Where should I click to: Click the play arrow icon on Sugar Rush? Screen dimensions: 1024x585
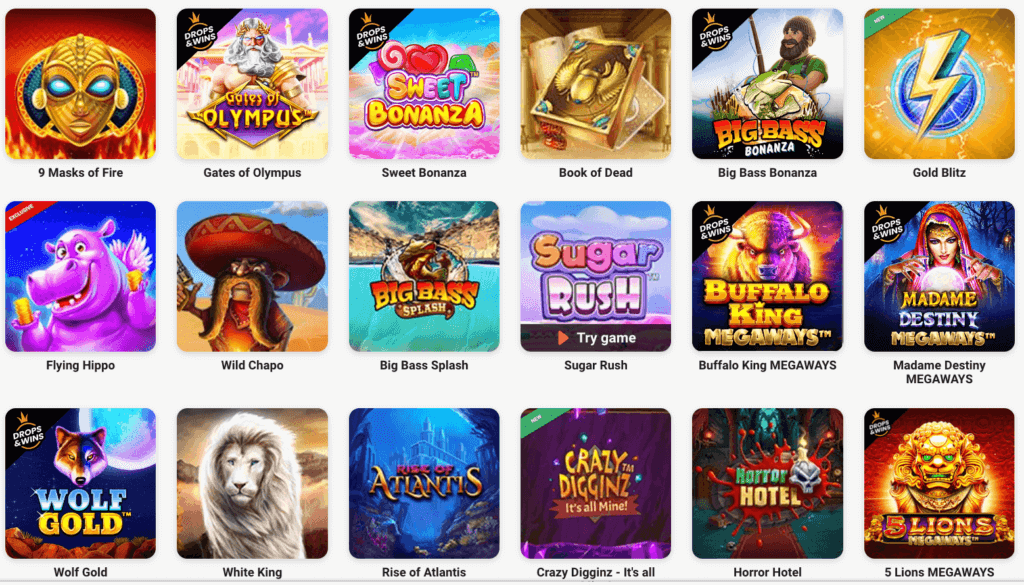tap(563, 338)
